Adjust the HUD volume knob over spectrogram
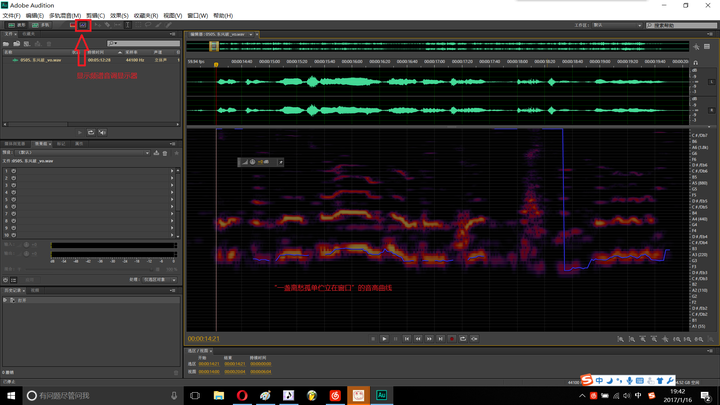Viewport: 720px width, 405px height. tap(253, 162)
